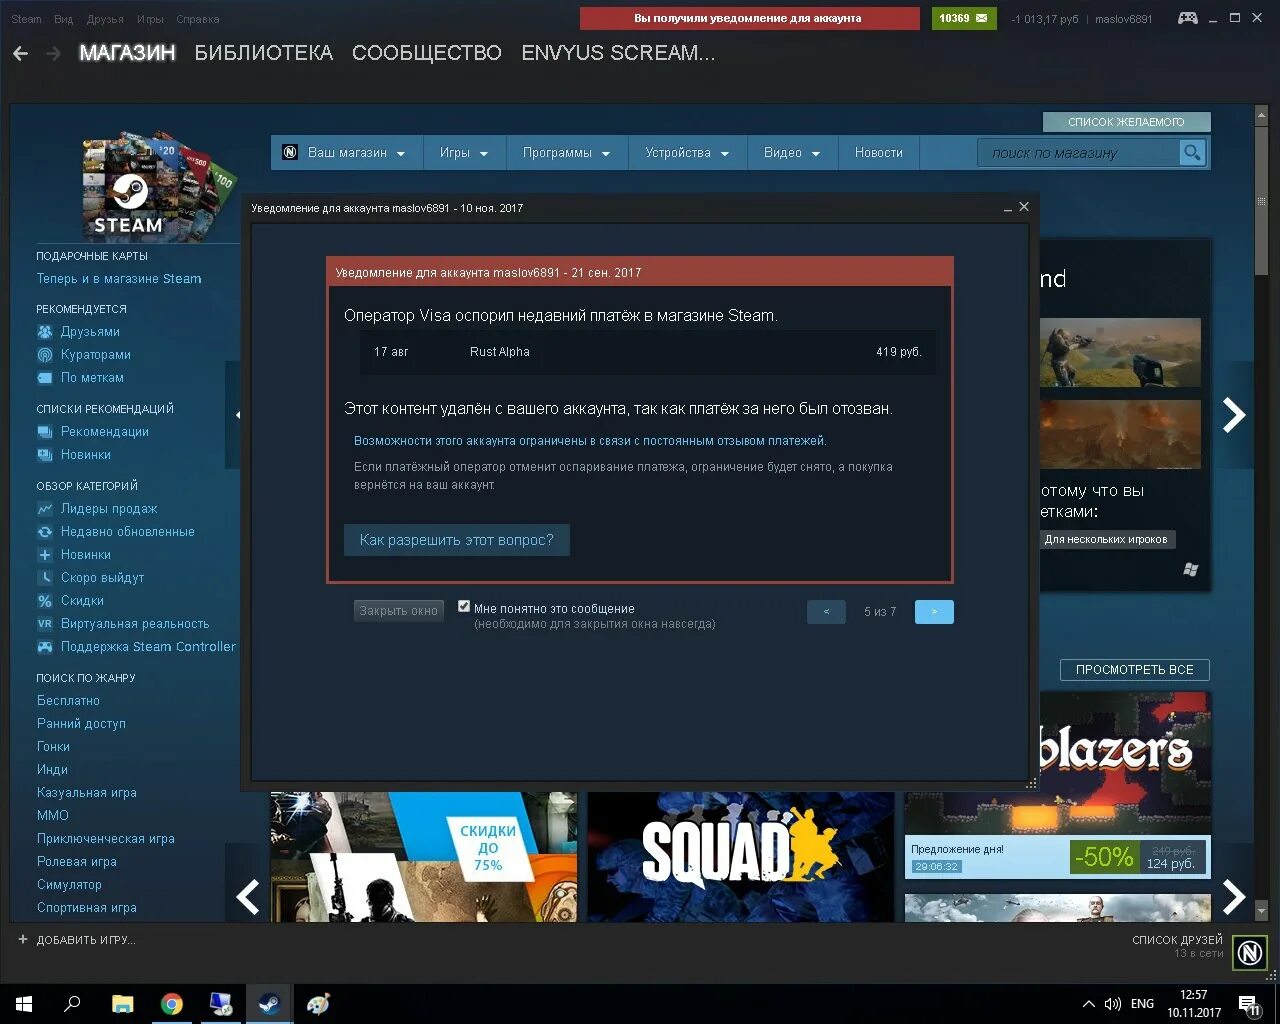Click the Virtual Reality VR icon

[x=45, y=624]
